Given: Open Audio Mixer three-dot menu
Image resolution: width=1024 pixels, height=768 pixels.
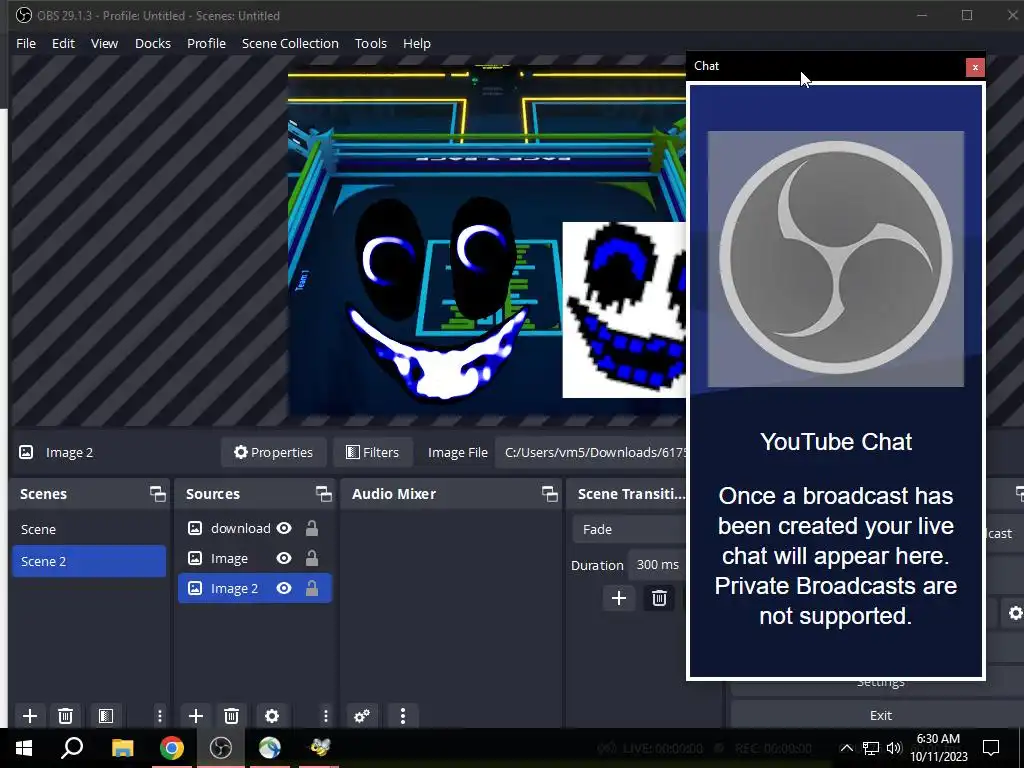Looking at the screenshot, I should 402,716.
